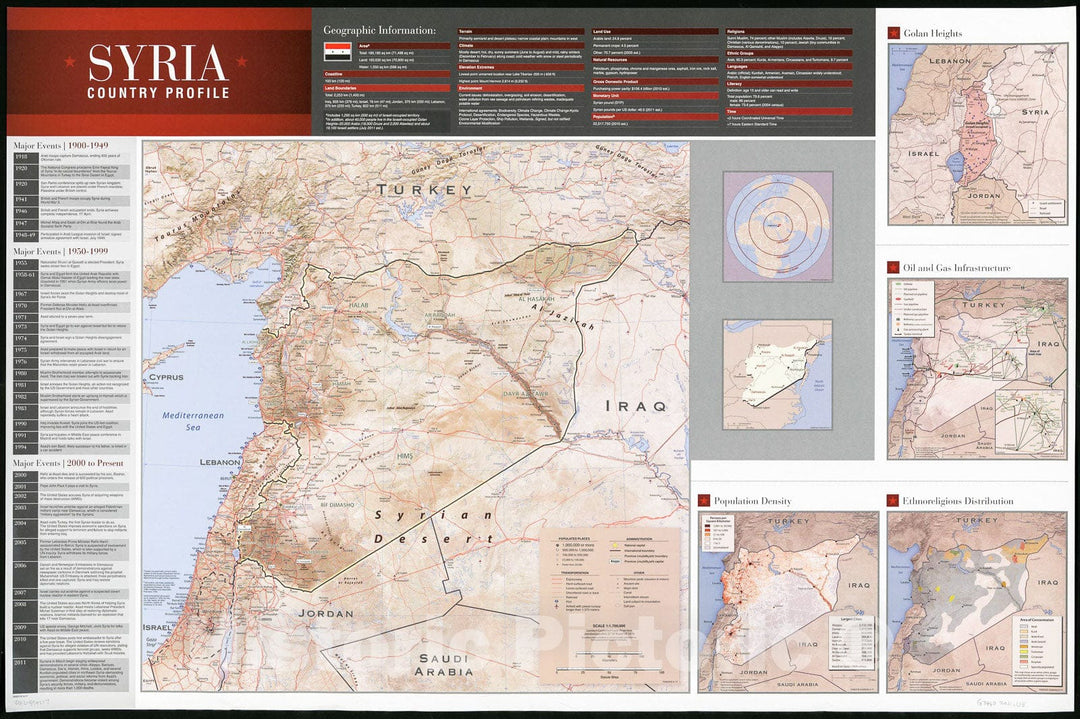The image size is (1080, 719).
Task: Click the 1918 year marker in the timeline
Action: tap(22, 158)
